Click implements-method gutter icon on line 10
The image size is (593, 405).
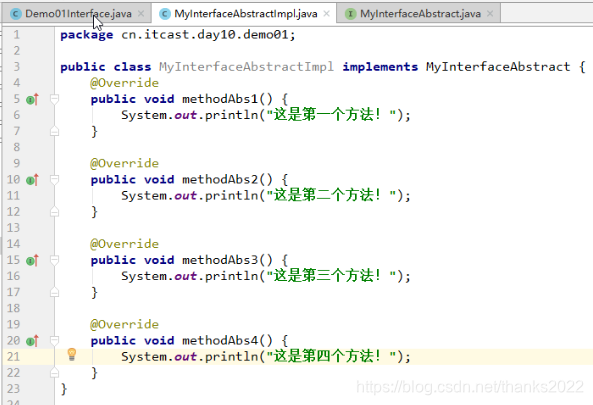point(32,180)
